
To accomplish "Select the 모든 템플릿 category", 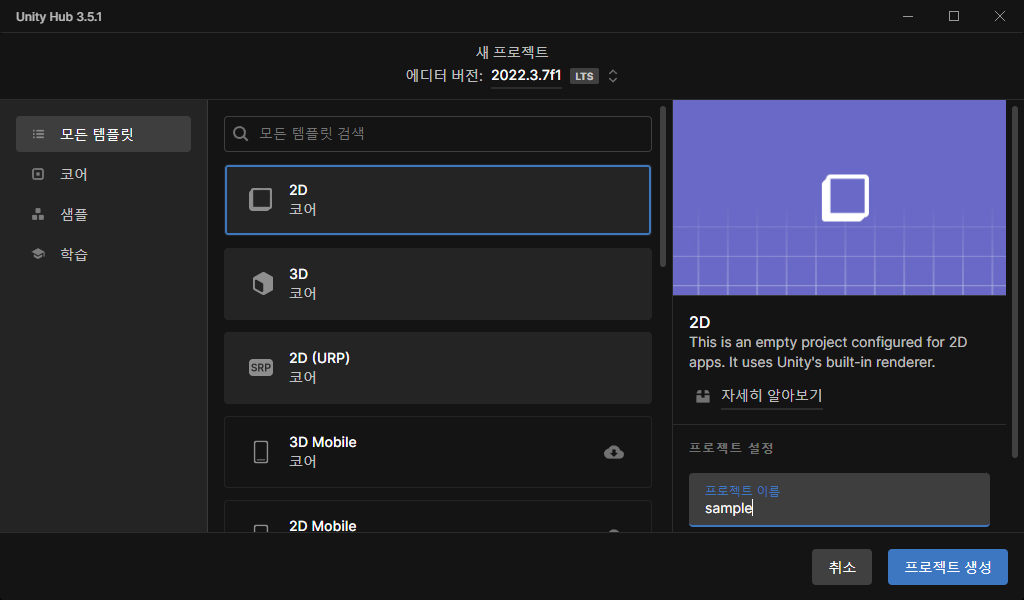I will pos(103,134).
